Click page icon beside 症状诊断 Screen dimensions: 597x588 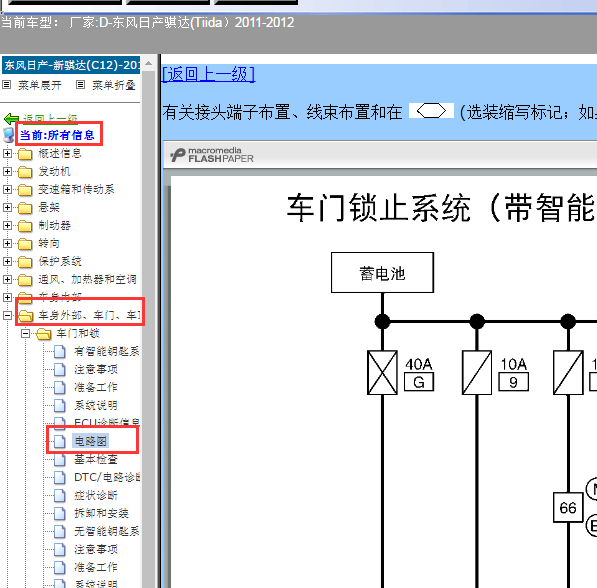tap(59, 495)
